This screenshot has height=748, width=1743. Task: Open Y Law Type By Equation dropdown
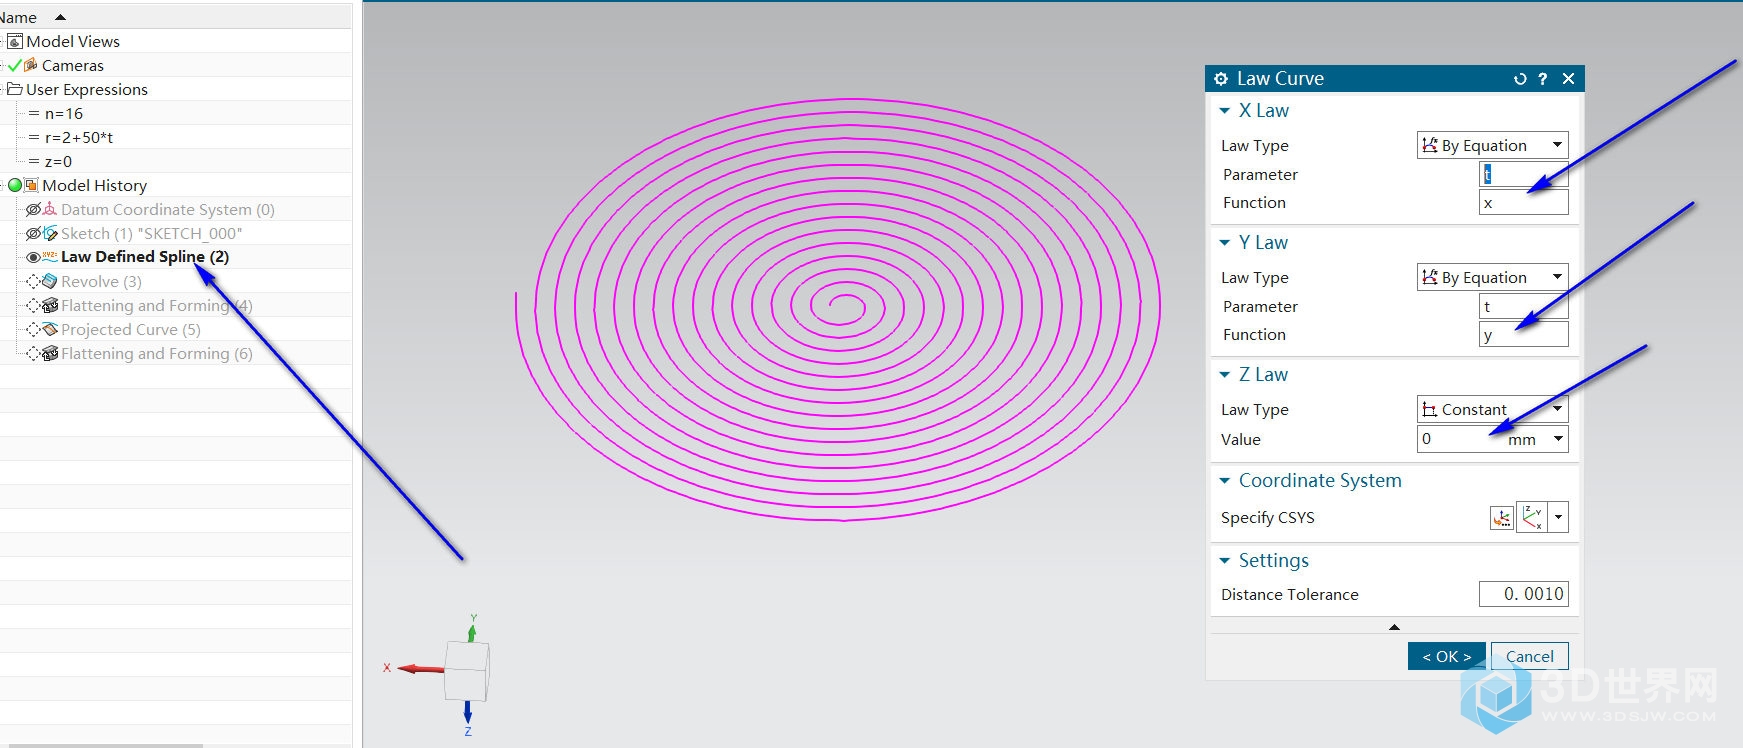tap(1492, 277)
